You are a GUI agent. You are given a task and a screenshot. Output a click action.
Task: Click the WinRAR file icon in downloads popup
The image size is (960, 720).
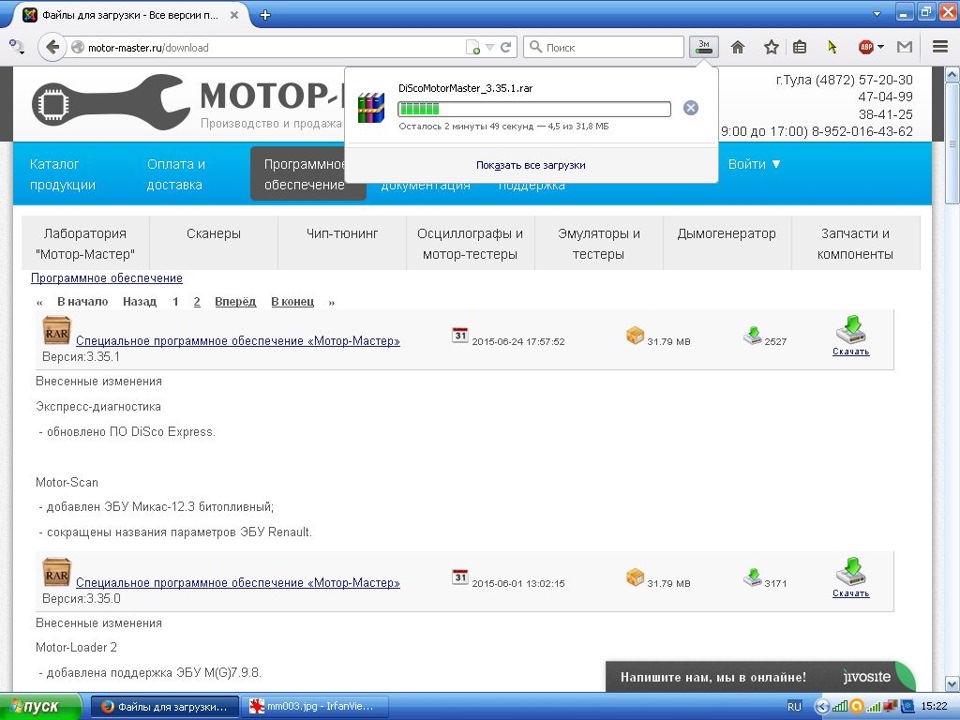371,107
